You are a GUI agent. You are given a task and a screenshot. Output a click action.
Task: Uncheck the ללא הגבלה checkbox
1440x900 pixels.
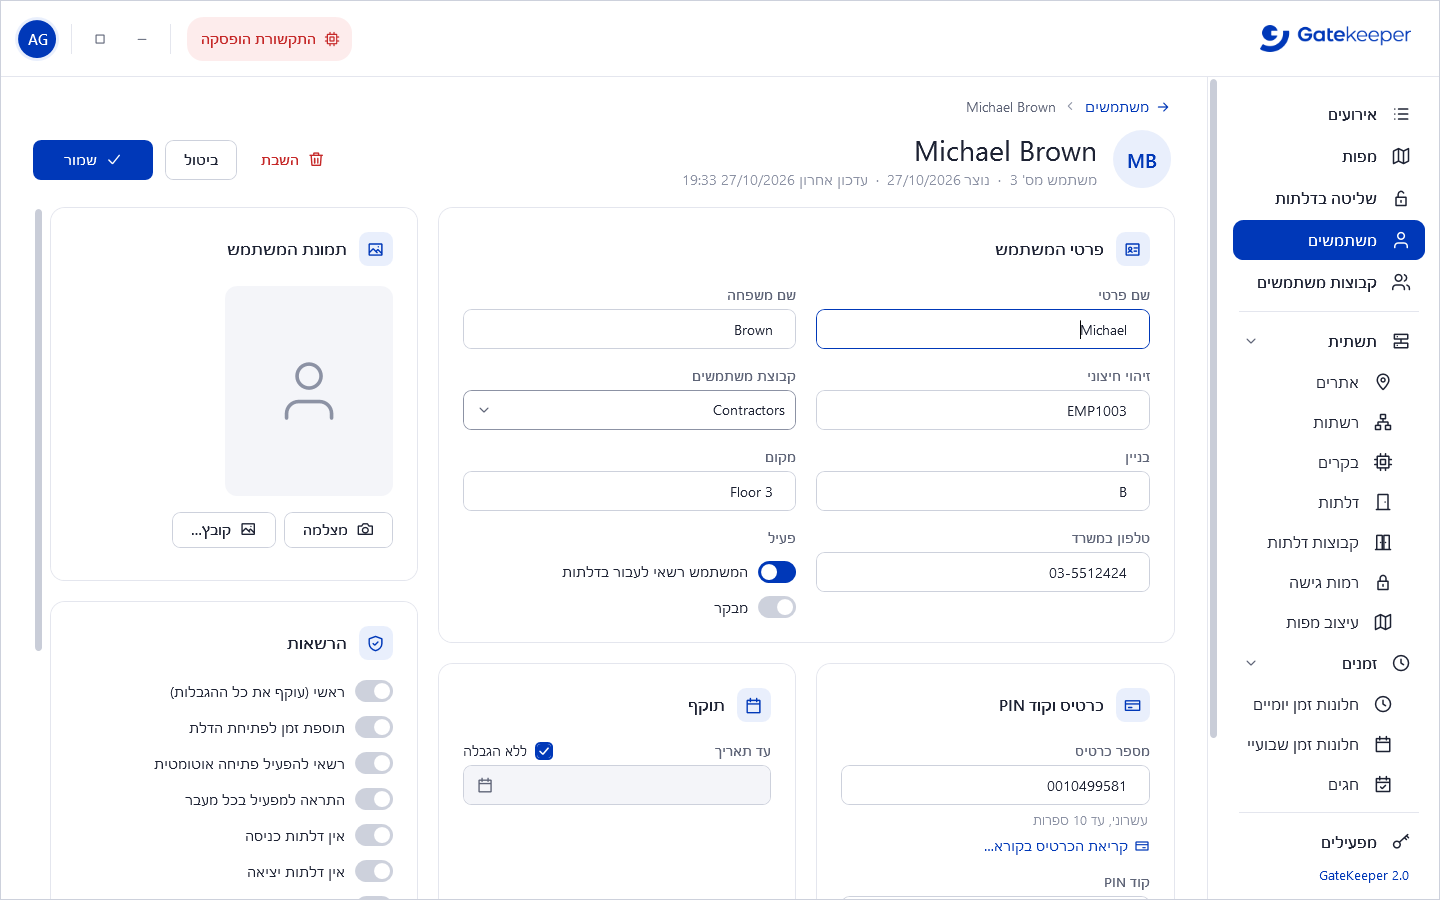tap(544, 751)
